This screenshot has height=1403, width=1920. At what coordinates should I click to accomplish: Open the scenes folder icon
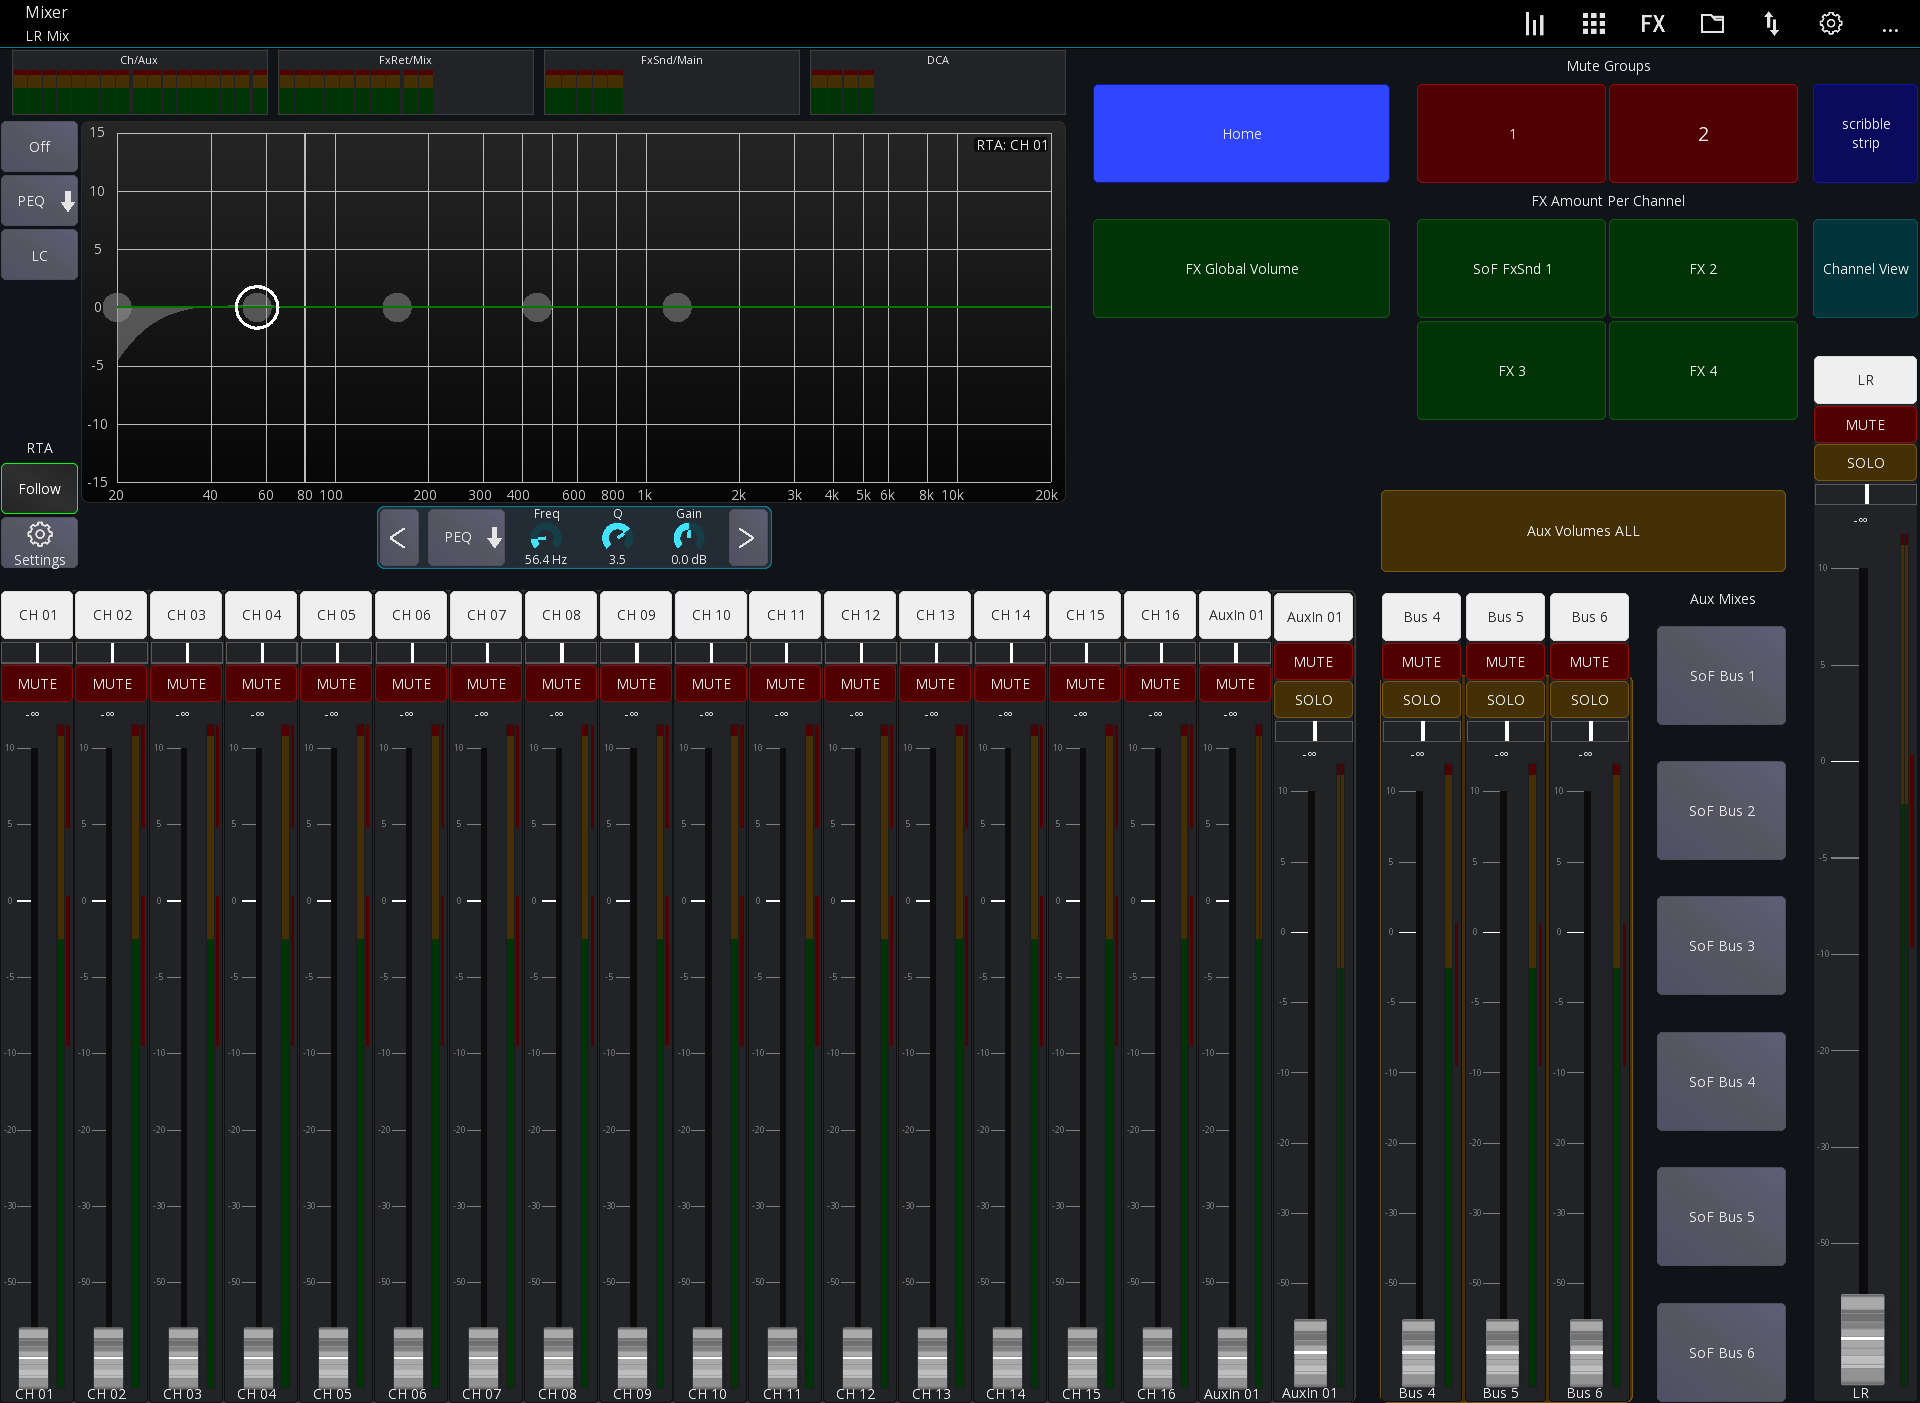(1712, 23)
